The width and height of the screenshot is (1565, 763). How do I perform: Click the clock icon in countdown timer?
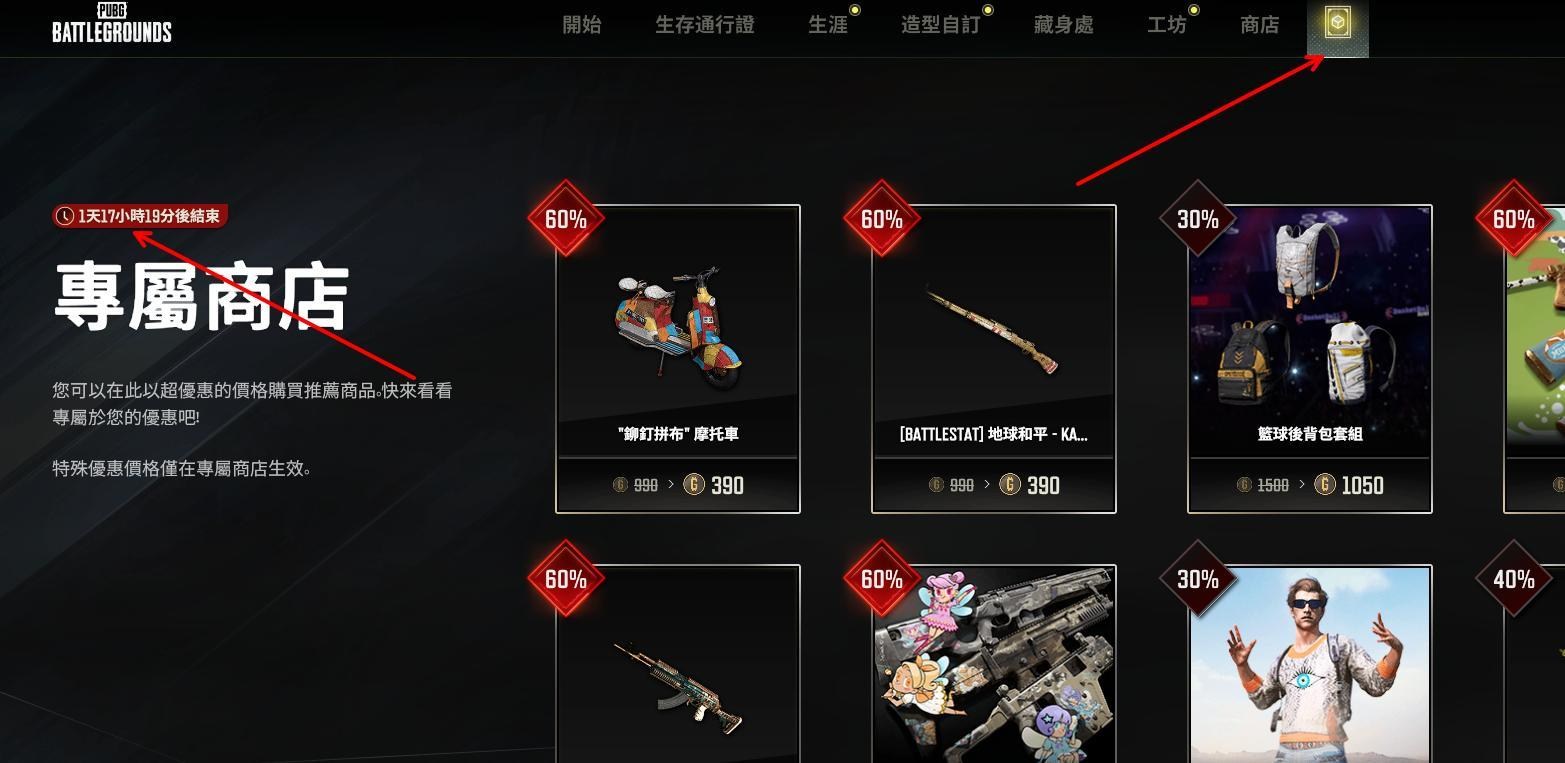[x=65, y=216]
